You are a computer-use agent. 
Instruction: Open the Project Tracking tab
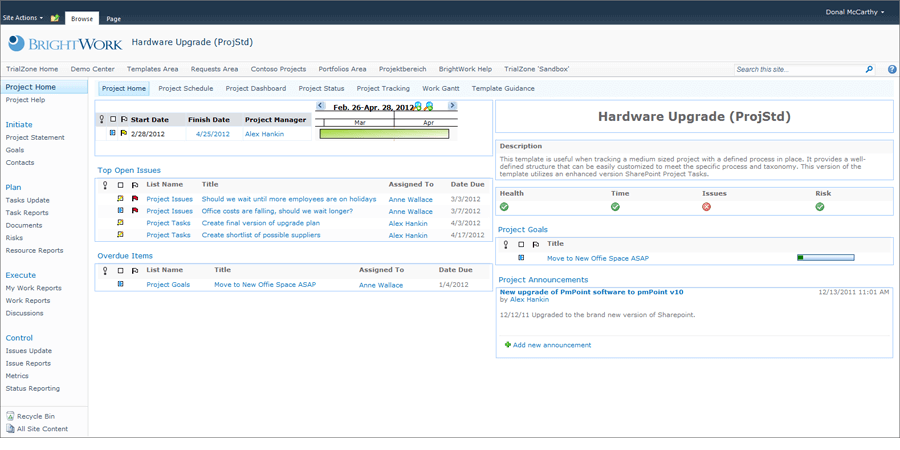(383, 88)
